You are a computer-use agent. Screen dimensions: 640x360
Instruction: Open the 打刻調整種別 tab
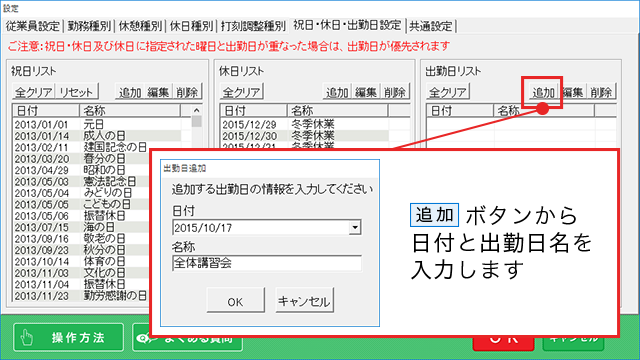pyautogui.click(x=253, y=26)
